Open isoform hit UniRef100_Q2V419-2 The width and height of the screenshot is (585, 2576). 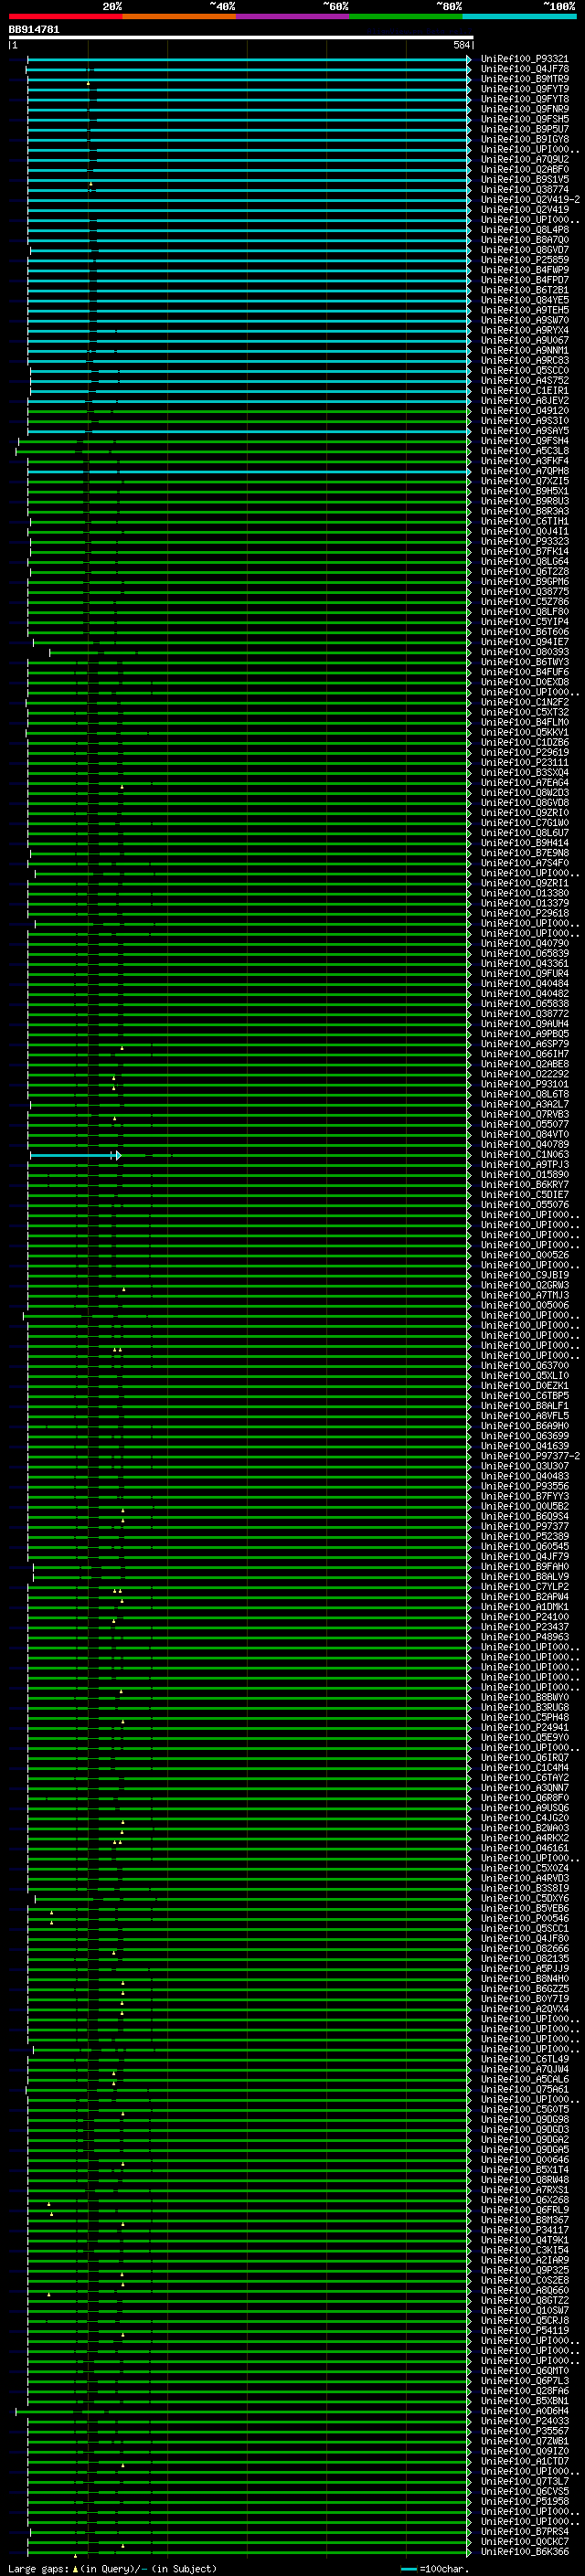530,199
